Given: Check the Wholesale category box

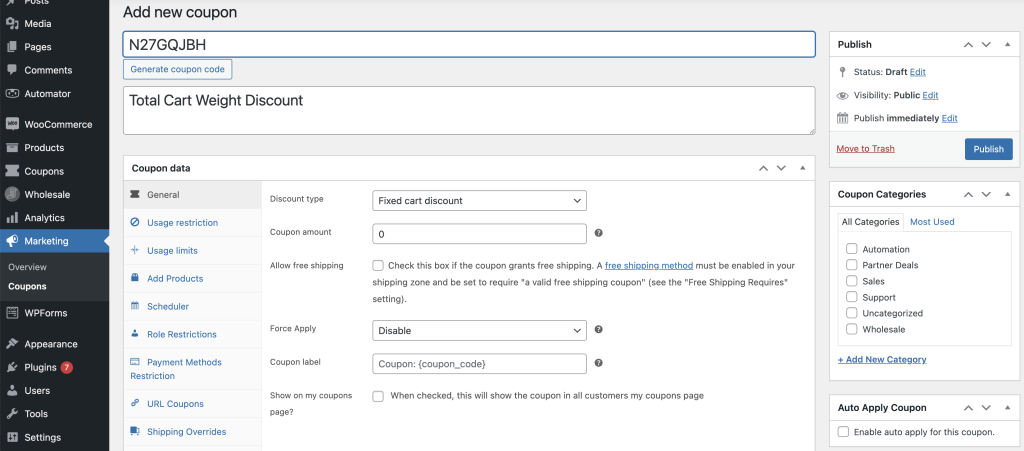Looking at the screenshot, I should pos(852,329).
